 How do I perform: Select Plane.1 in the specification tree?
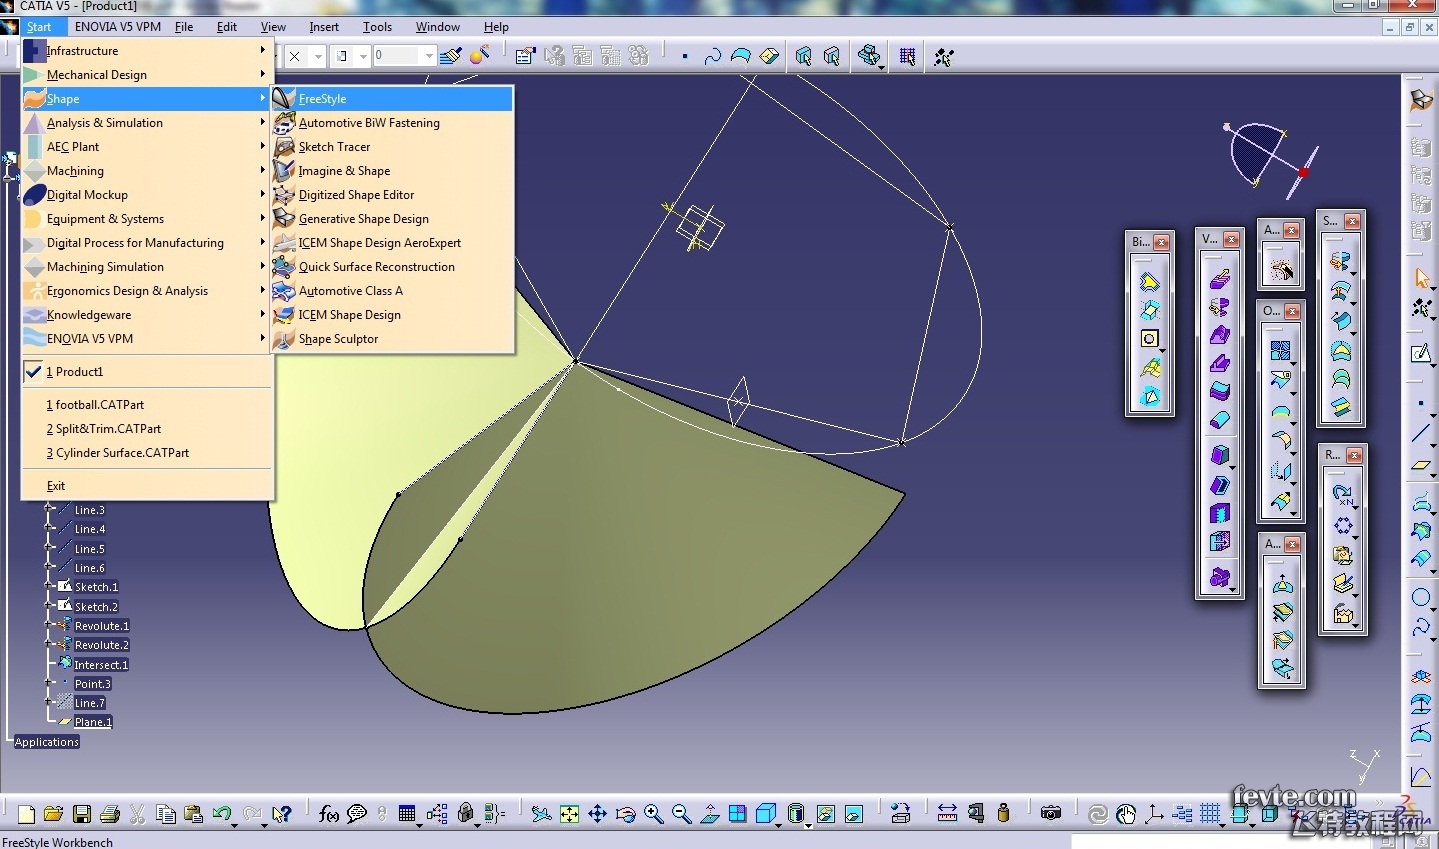[93, 722]
